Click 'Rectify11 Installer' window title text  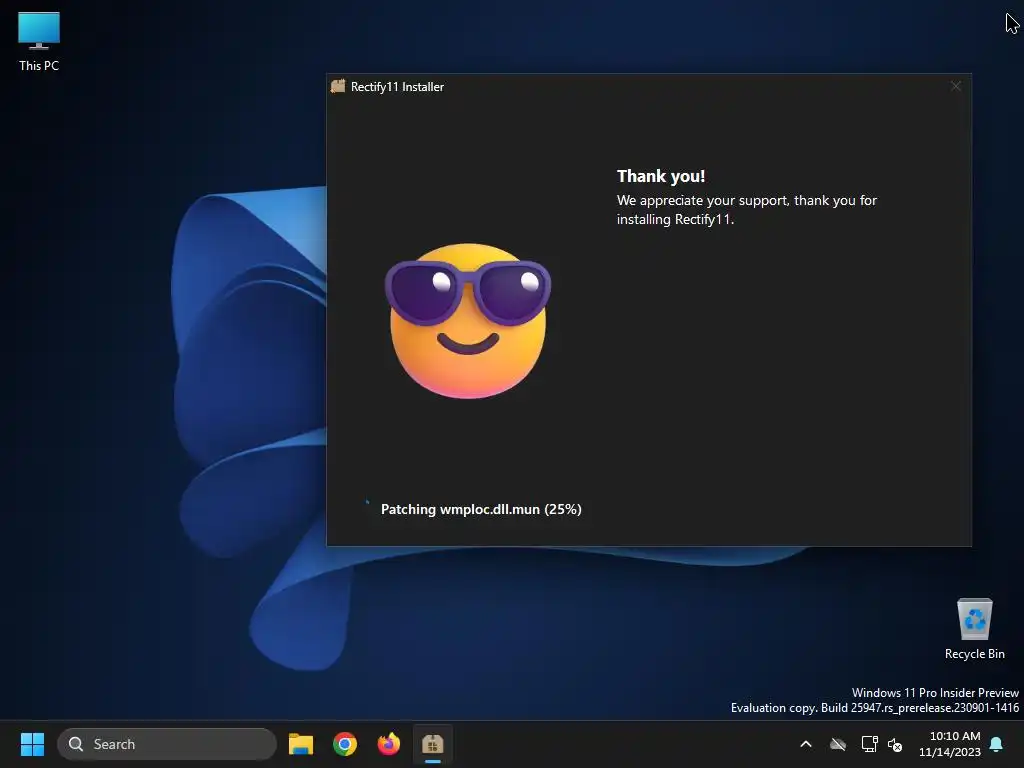click(x=397, y=87)
